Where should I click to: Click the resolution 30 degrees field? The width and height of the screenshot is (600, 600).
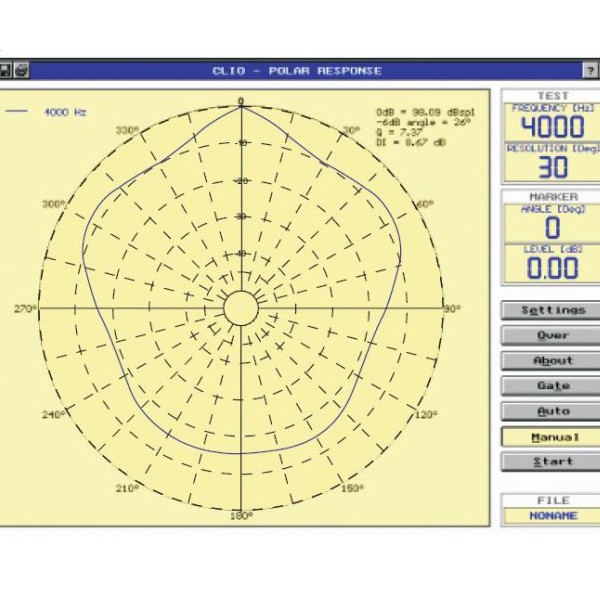click(552, 167)
